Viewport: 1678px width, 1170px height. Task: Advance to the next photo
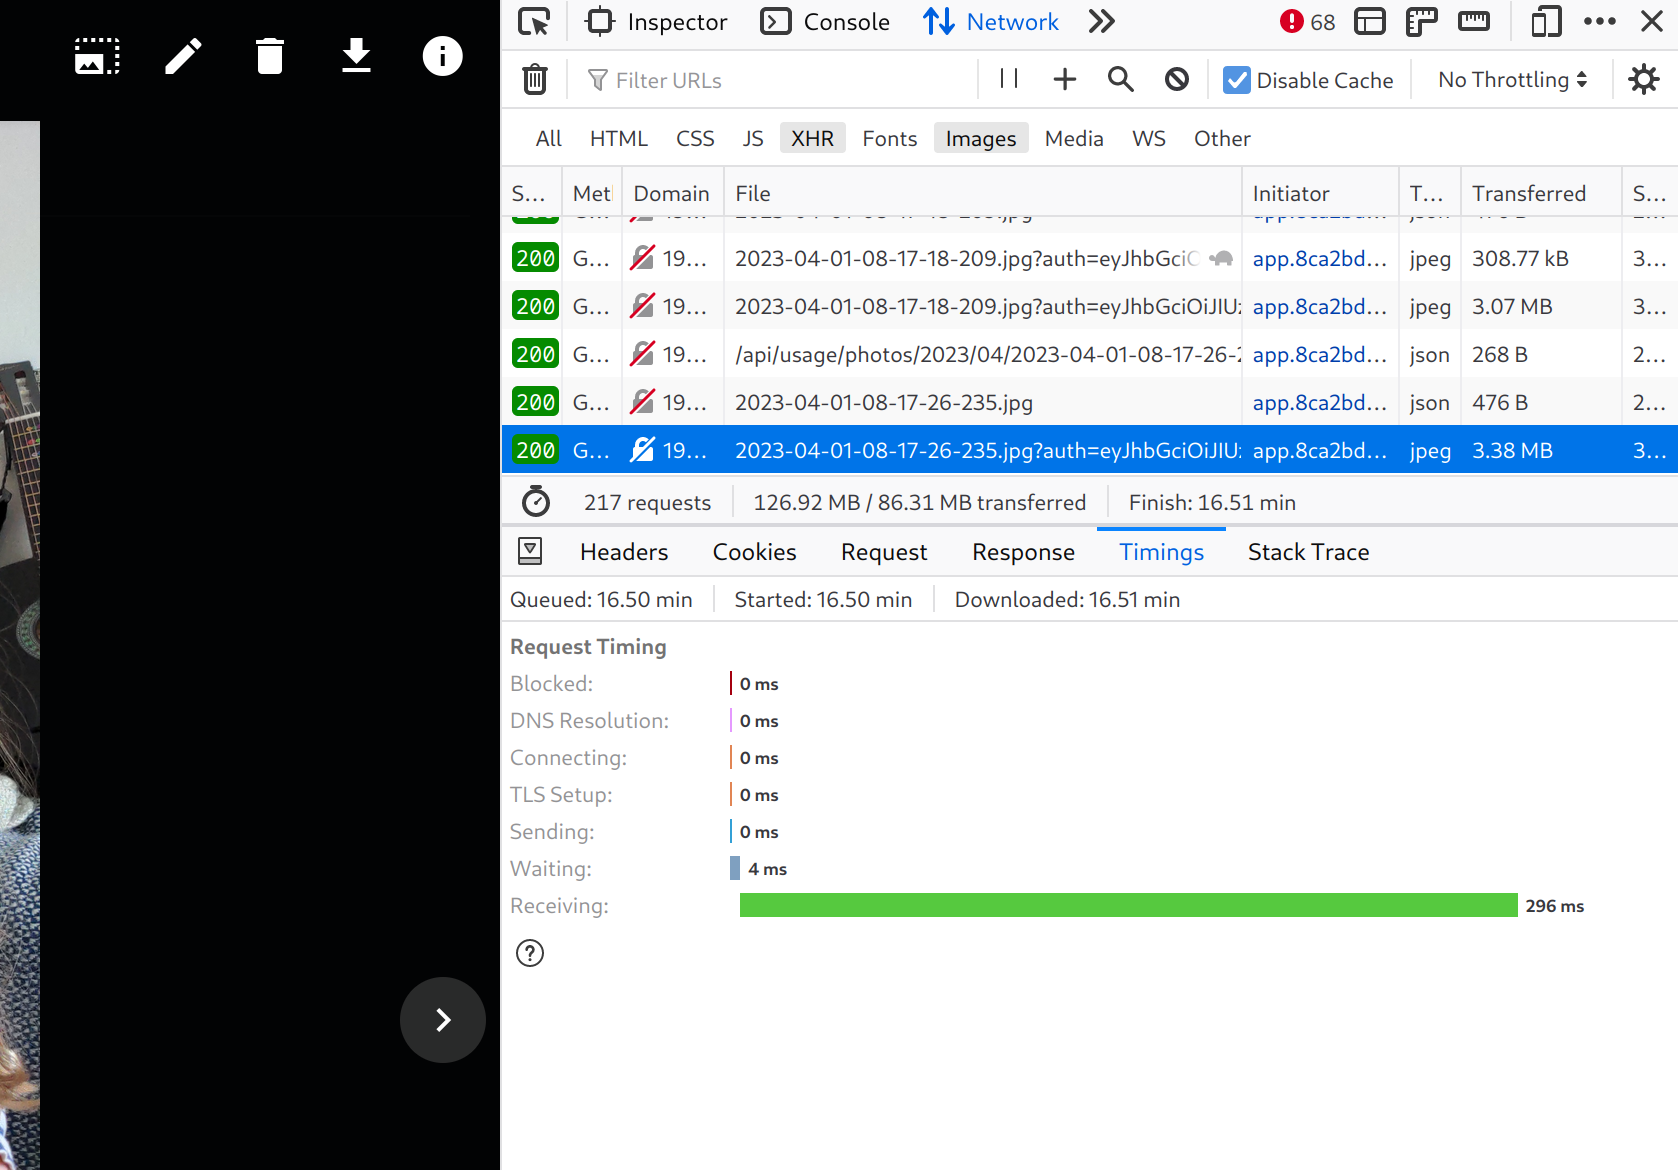[x=442, y=1020]
